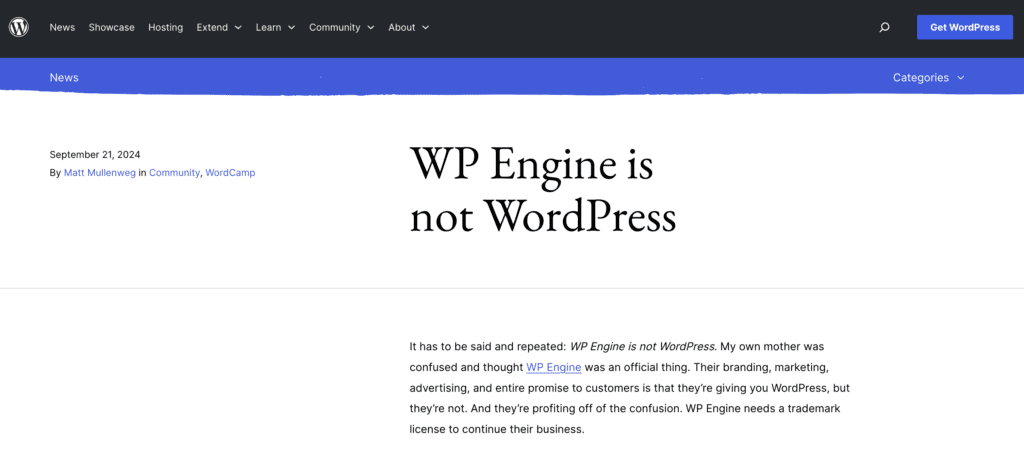This screenshot has height=452, width=1024.
Task: Open the Community category link in byline
Action: pyautogui.click(x=174, y=173)
